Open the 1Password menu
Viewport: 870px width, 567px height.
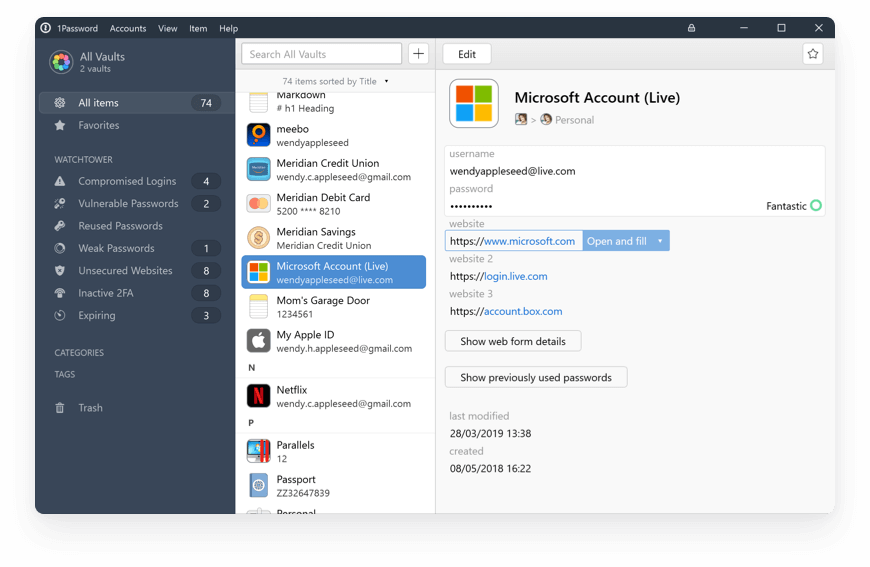tap(77, 28)
